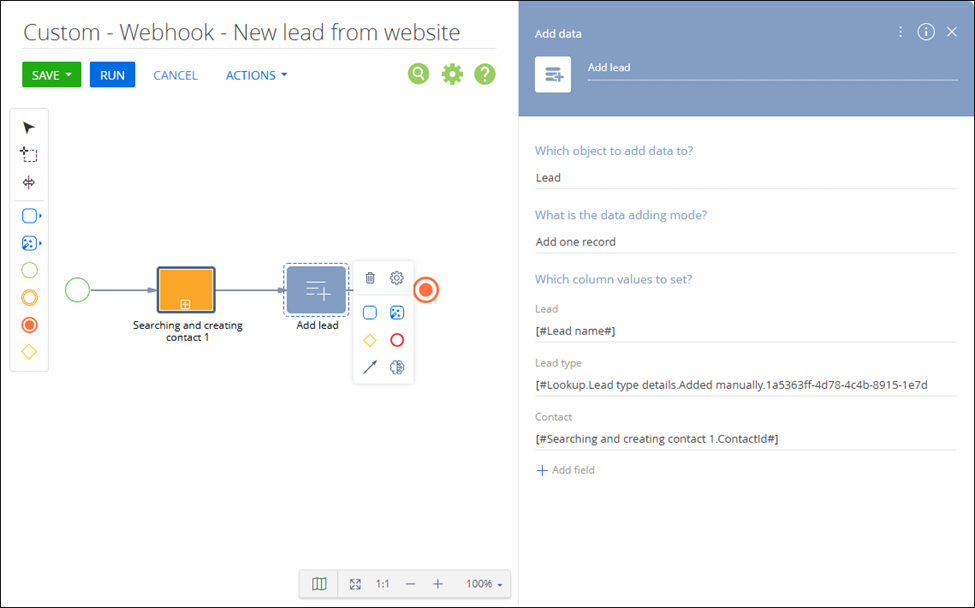Image resolution: width=975 pixels, height=608 pixels.
Task: Delete the Add lead element via trash icon
Action: 370,279
